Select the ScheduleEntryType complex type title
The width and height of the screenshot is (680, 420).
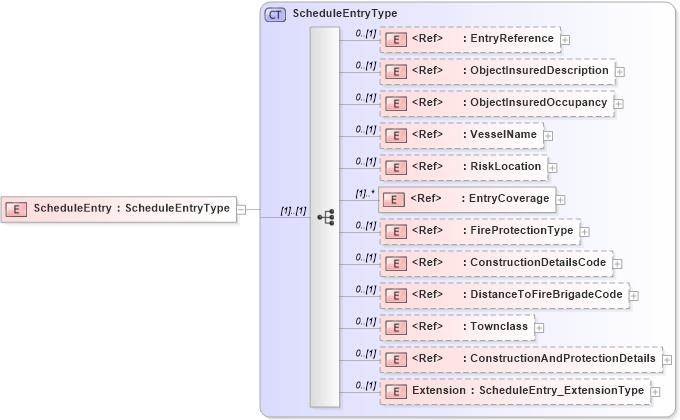(345, 13)
